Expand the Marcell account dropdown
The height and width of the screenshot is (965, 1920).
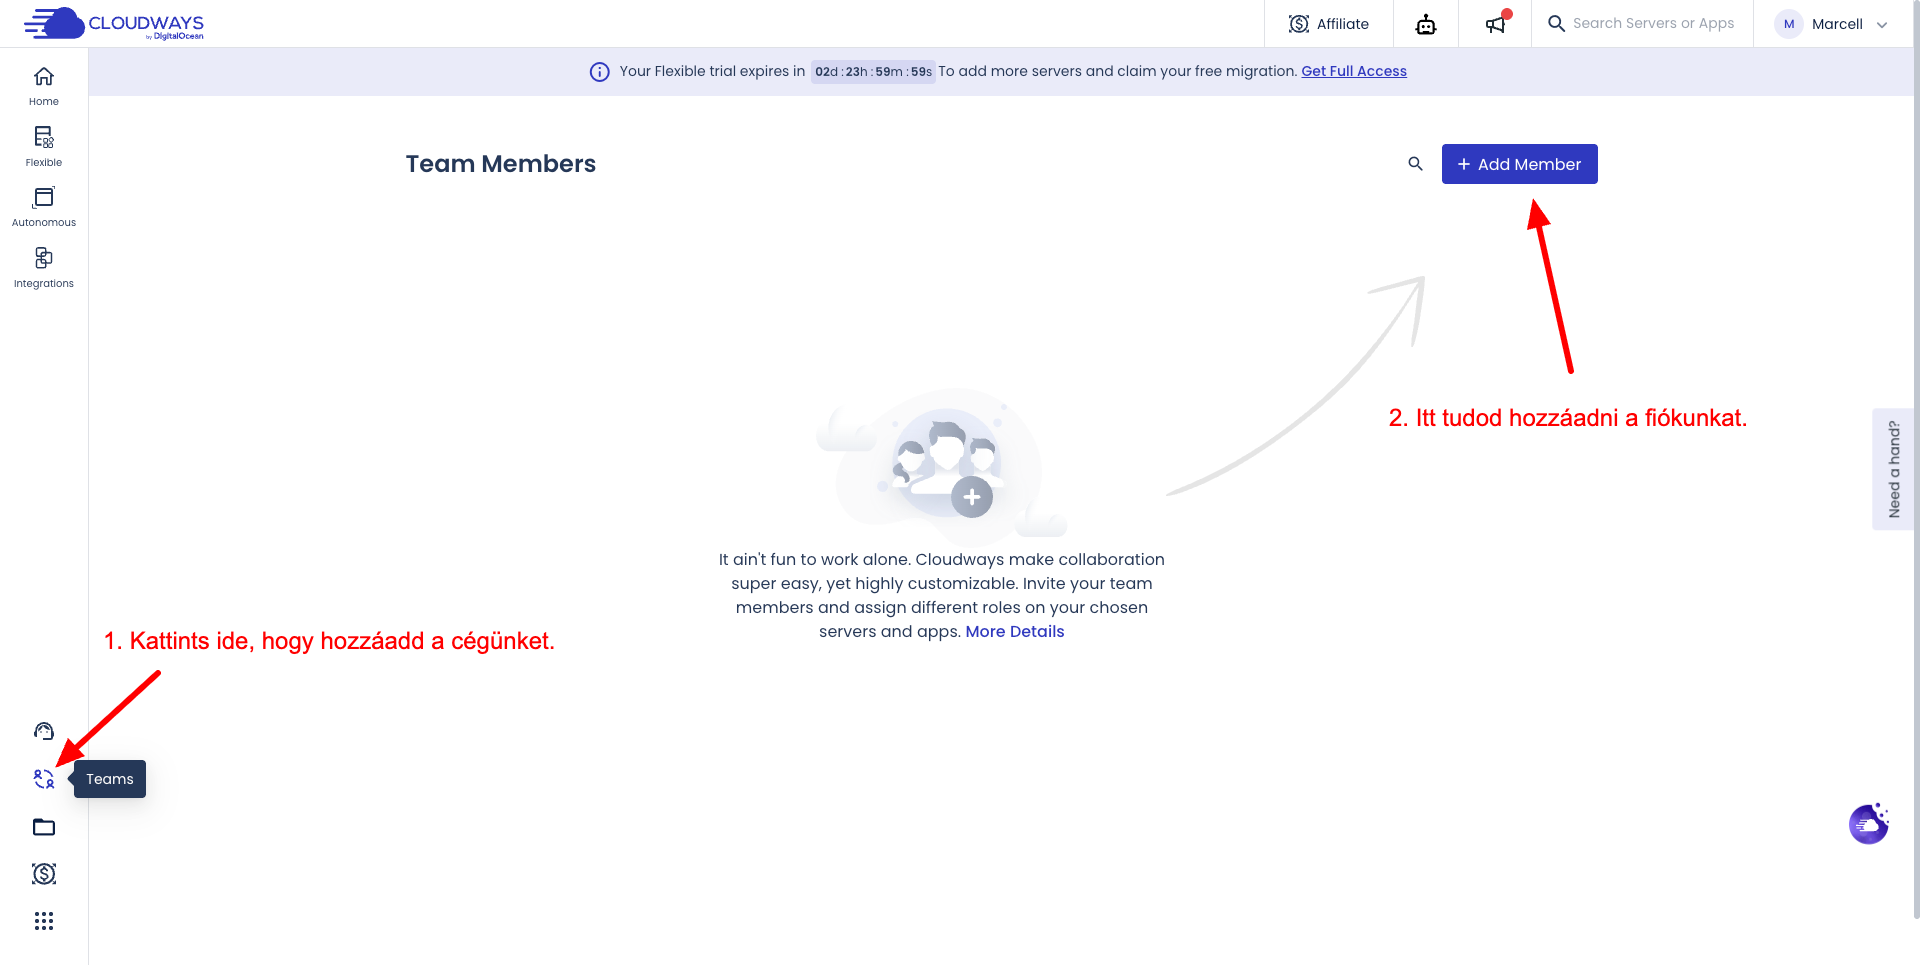[1832, 24]
